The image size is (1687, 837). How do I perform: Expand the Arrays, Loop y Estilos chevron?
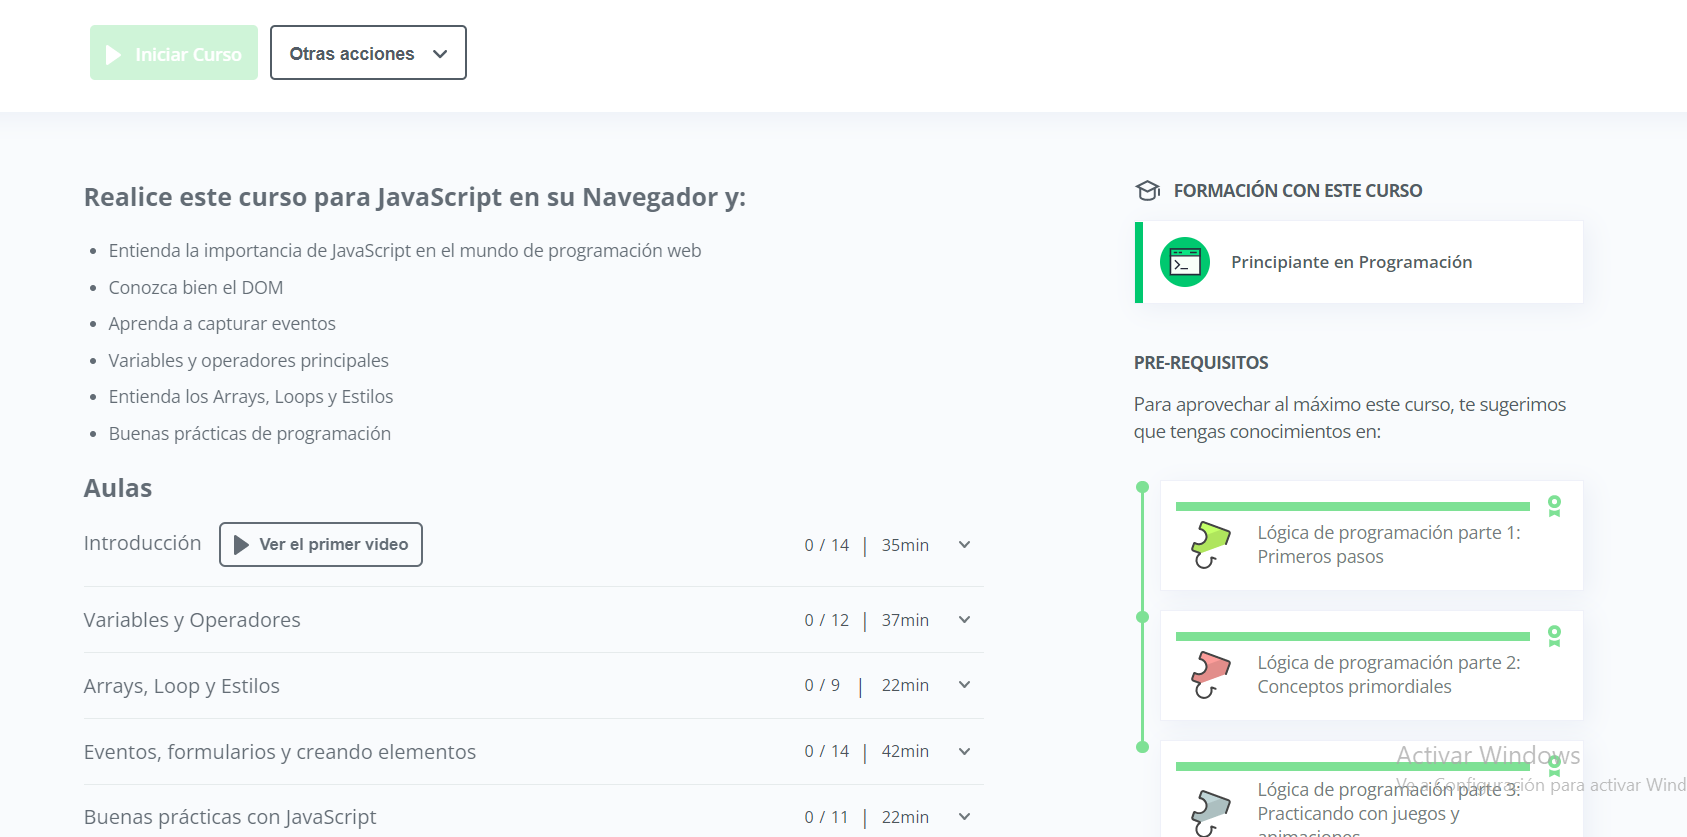[965, 685]
